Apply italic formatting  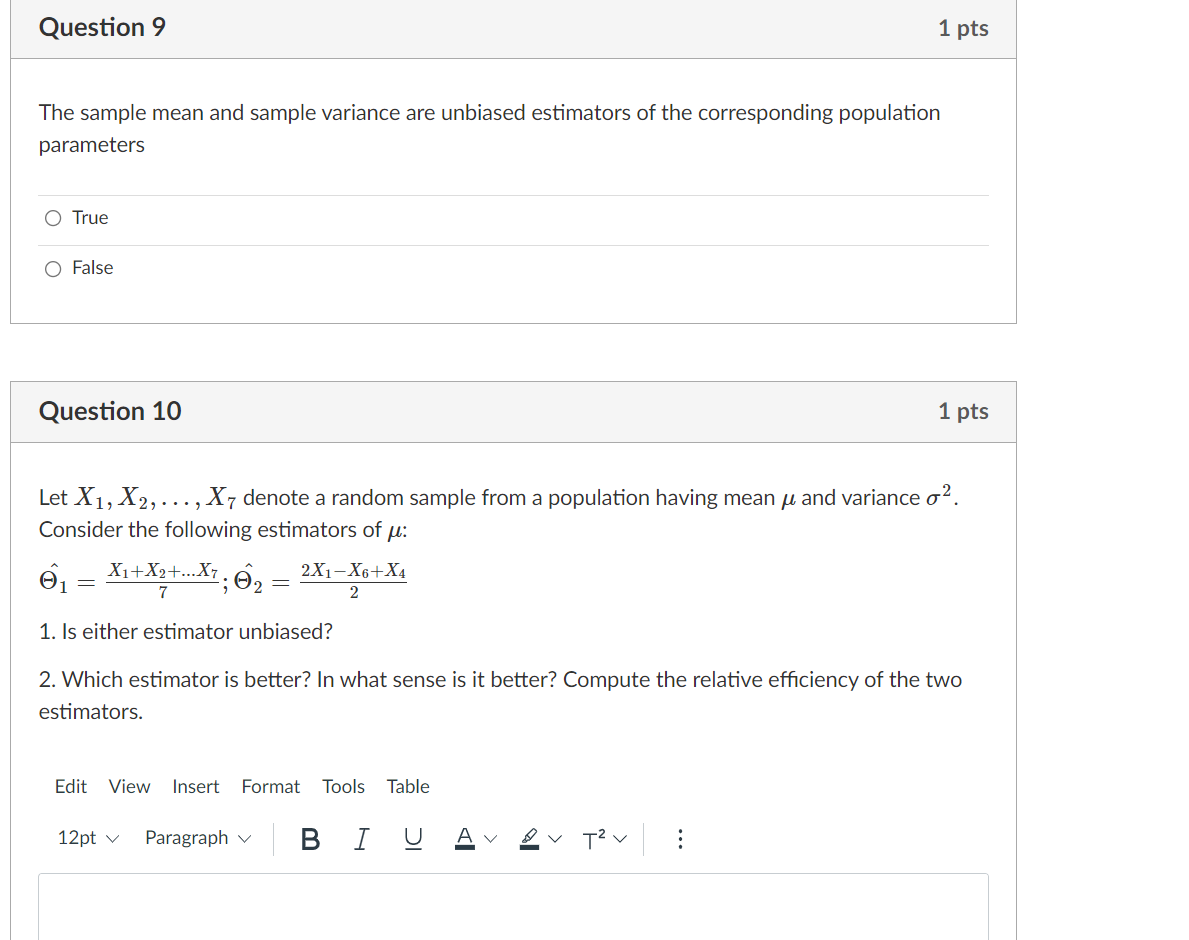[x=361, y=839]
